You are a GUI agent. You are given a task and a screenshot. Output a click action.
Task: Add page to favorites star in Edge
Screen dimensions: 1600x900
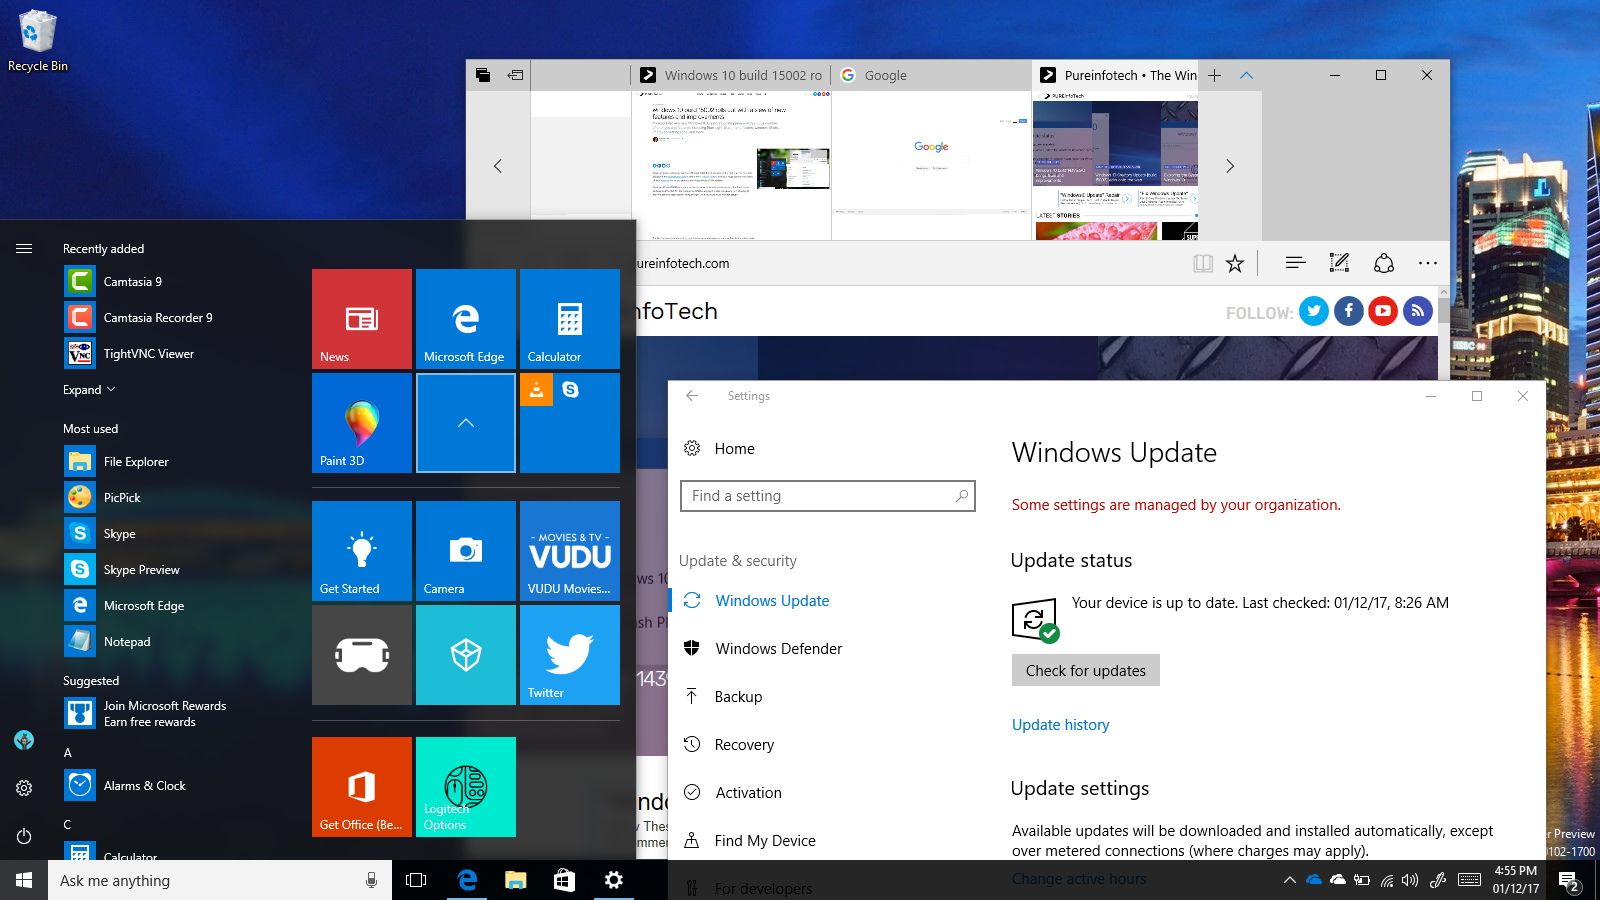1235,263
